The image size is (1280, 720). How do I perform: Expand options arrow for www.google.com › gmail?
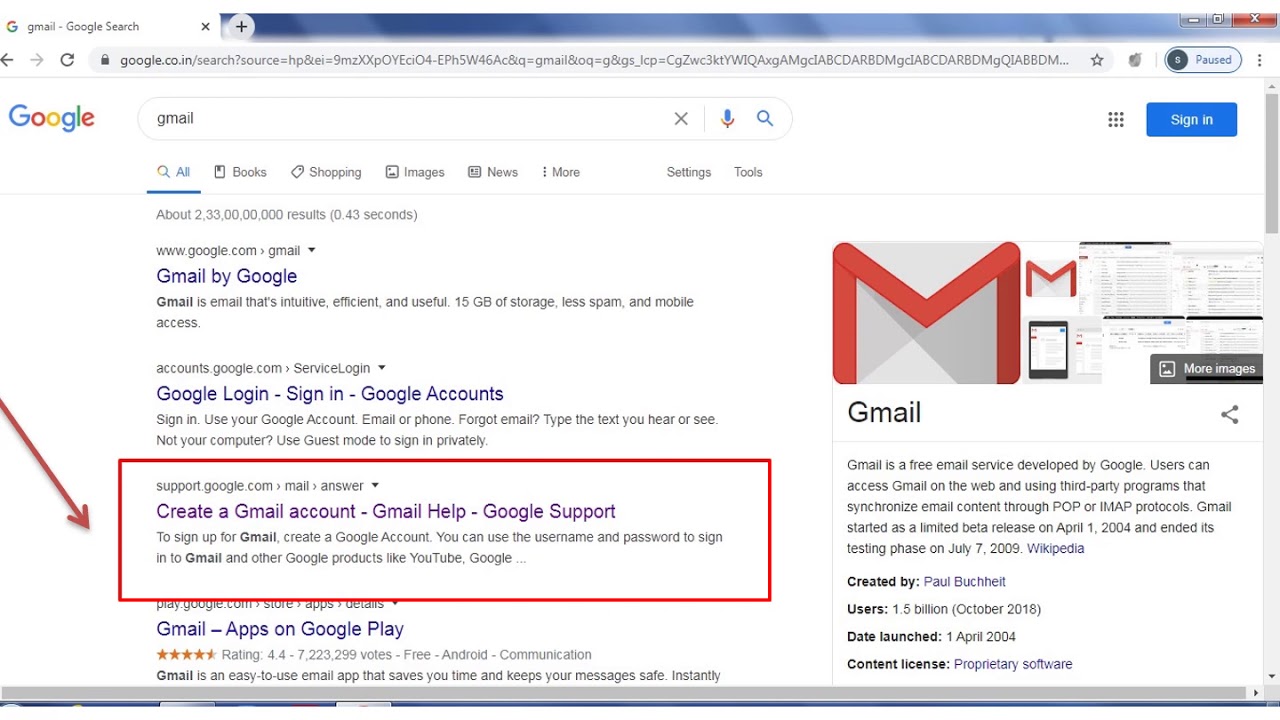[x=311, y=250]
